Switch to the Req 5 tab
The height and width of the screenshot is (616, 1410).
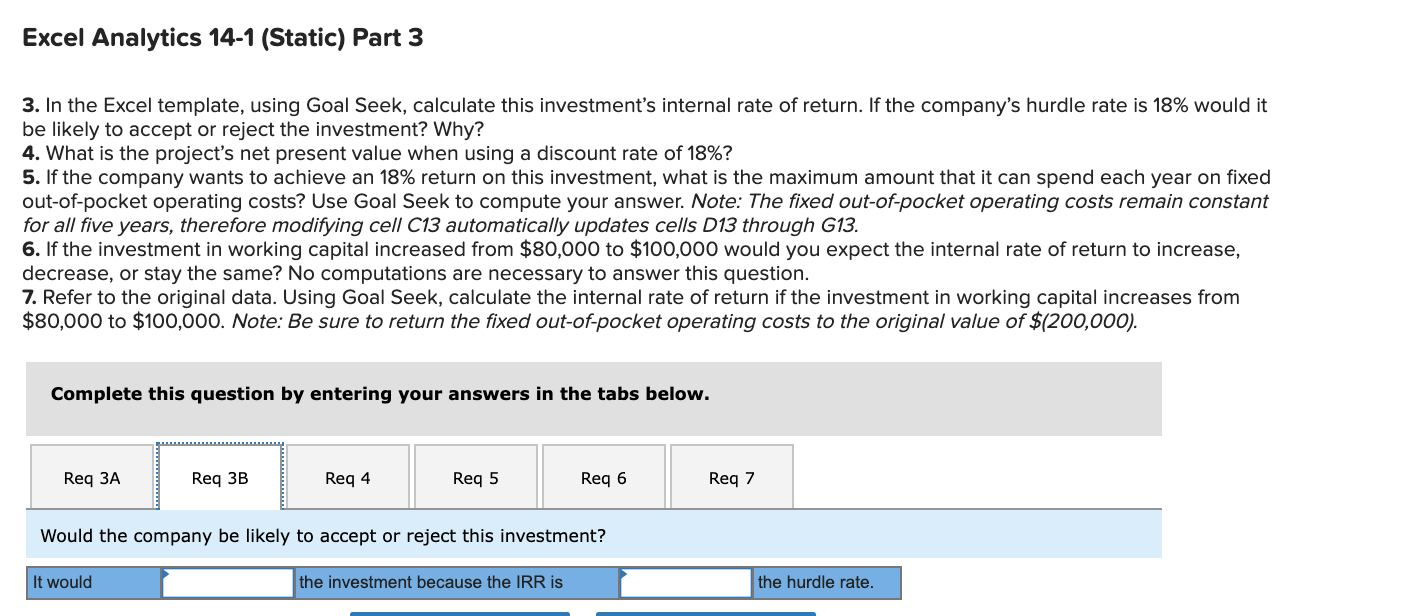(x=476, y=477)
